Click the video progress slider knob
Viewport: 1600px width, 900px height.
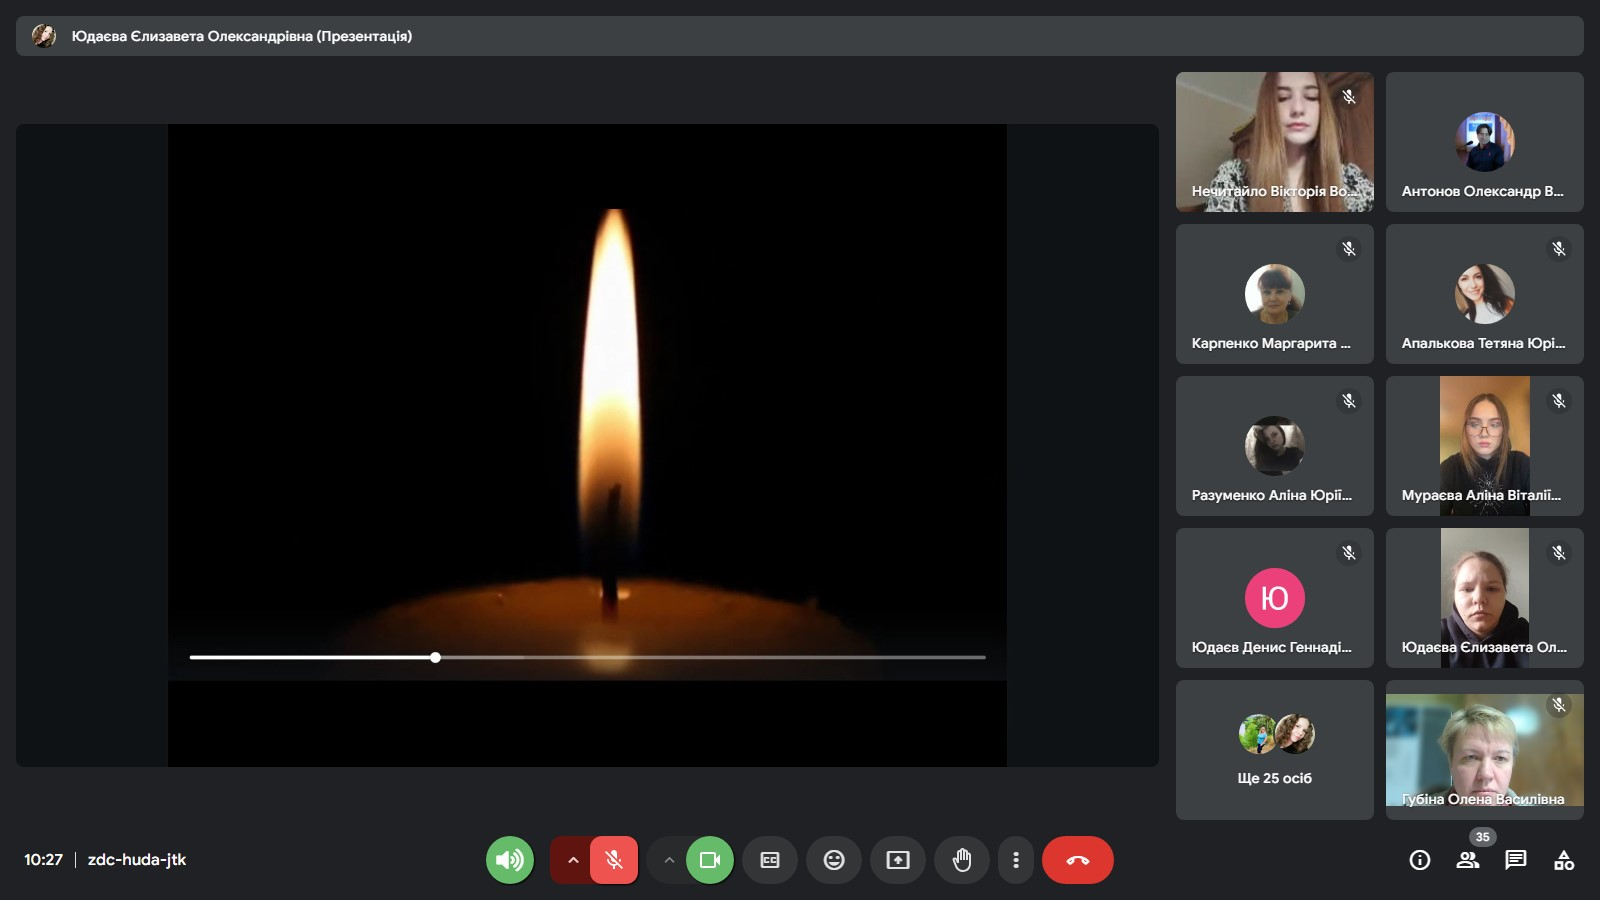pos(436,657)
